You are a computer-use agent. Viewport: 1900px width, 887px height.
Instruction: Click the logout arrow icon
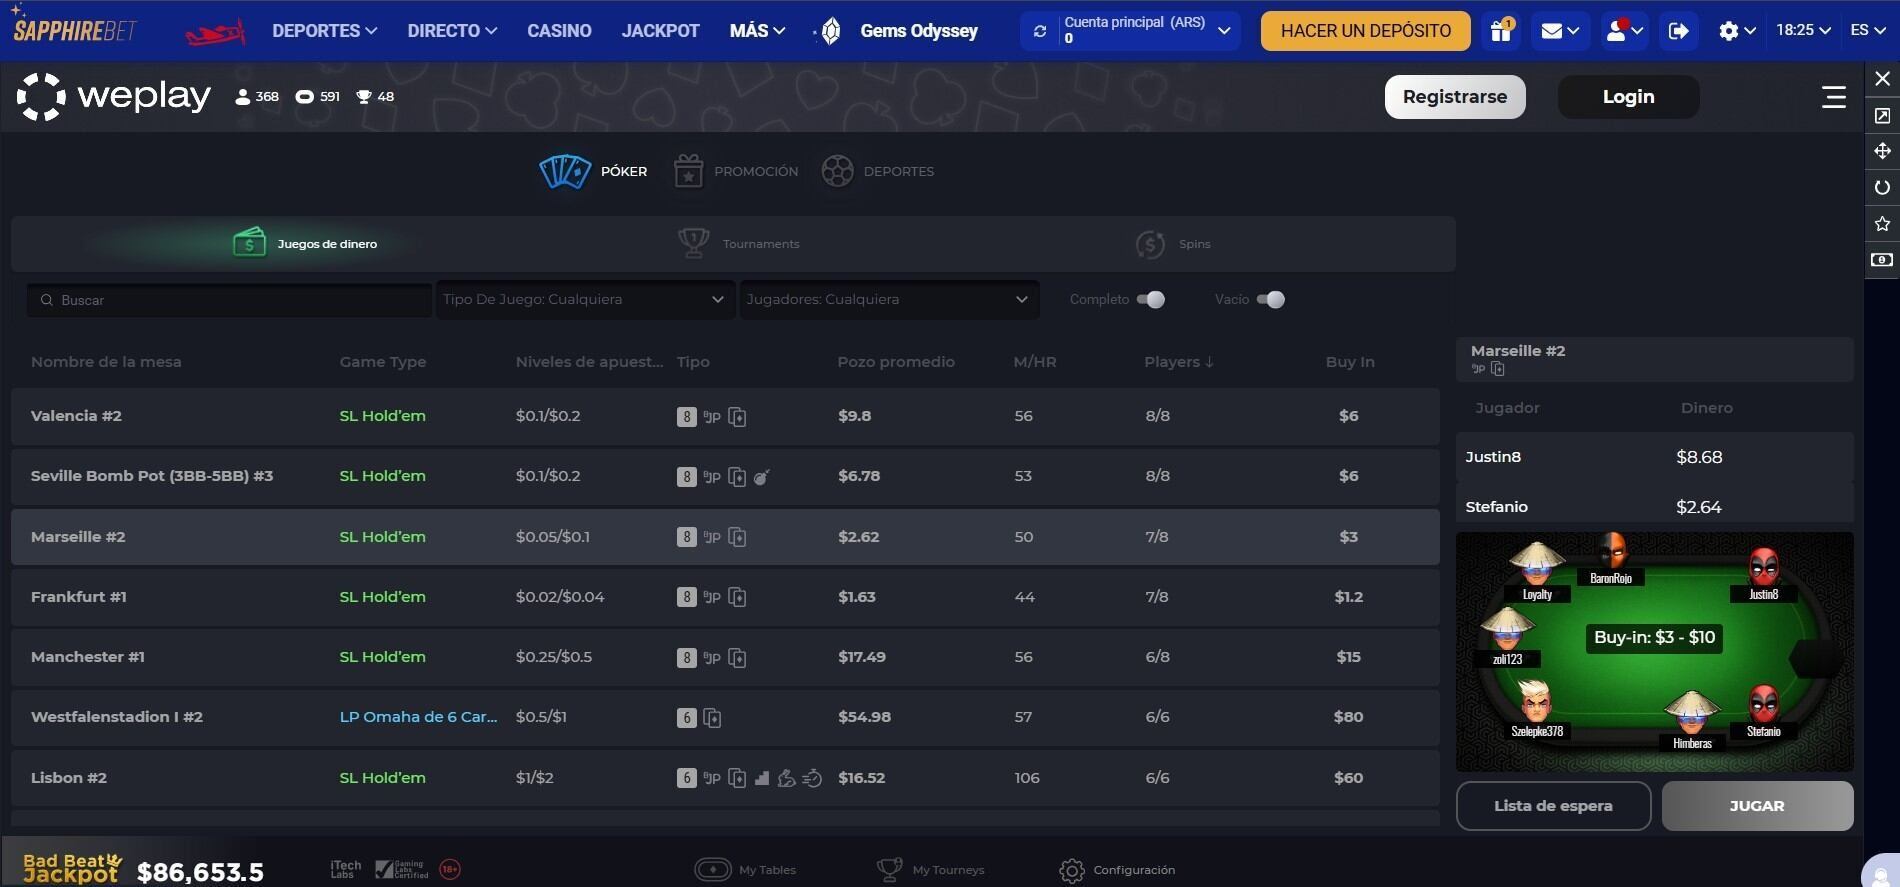point(1679,31)
